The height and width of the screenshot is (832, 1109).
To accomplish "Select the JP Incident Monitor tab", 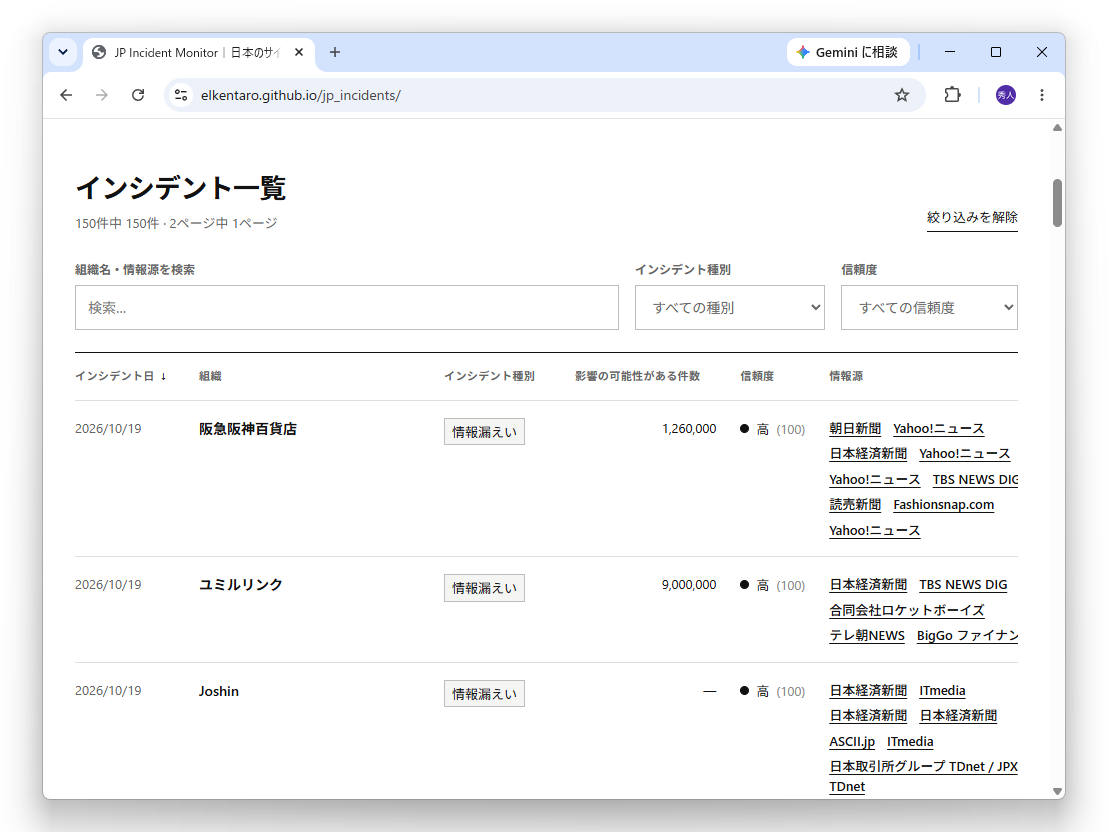I will click(x=198, y=52).
